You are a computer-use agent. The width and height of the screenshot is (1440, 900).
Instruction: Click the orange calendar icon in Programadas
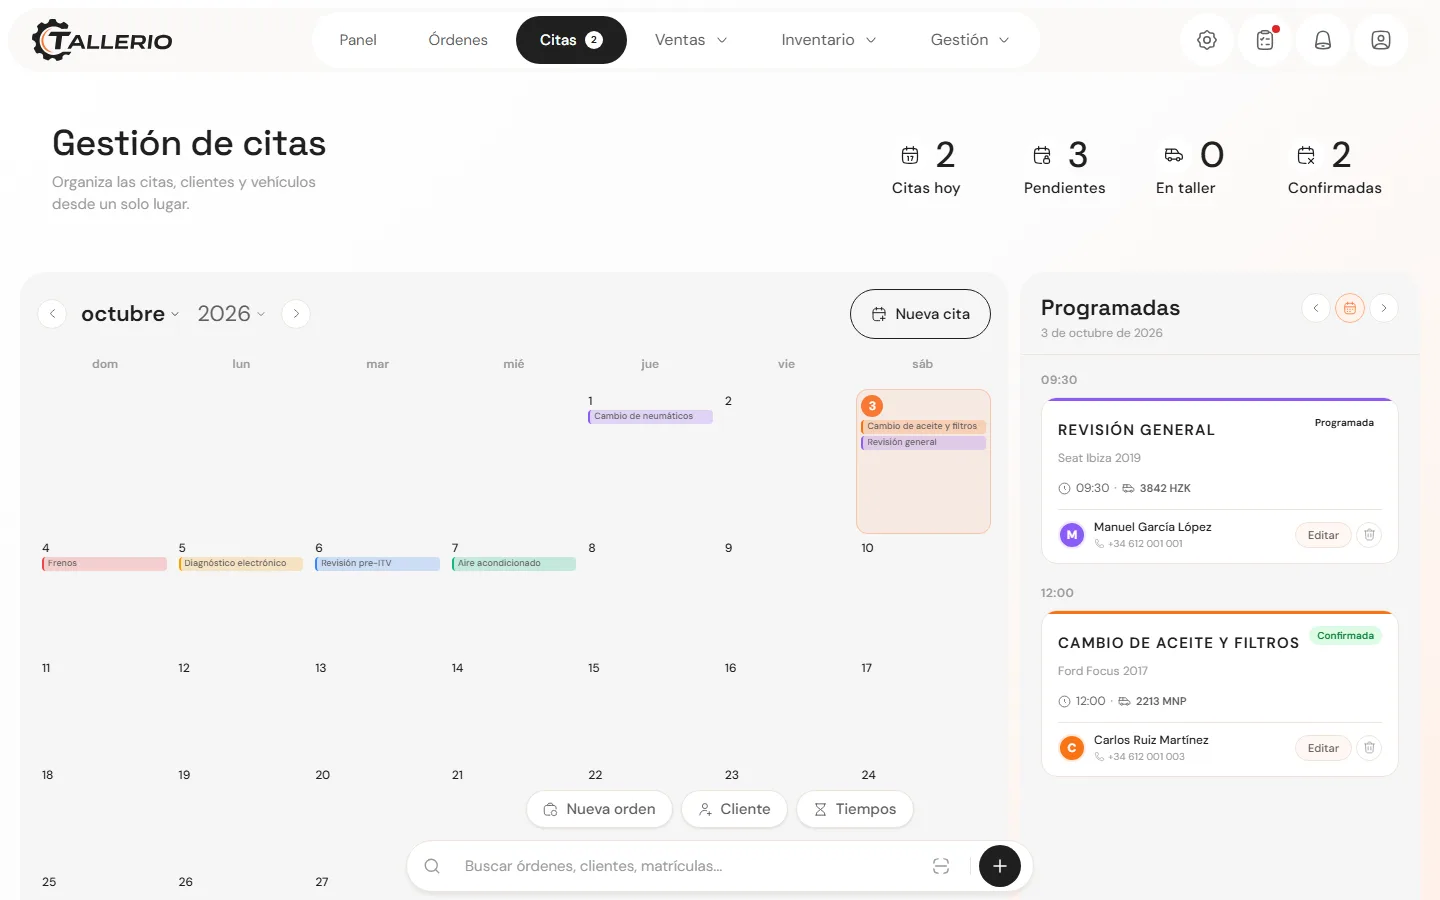click(x=1350, y=308)
